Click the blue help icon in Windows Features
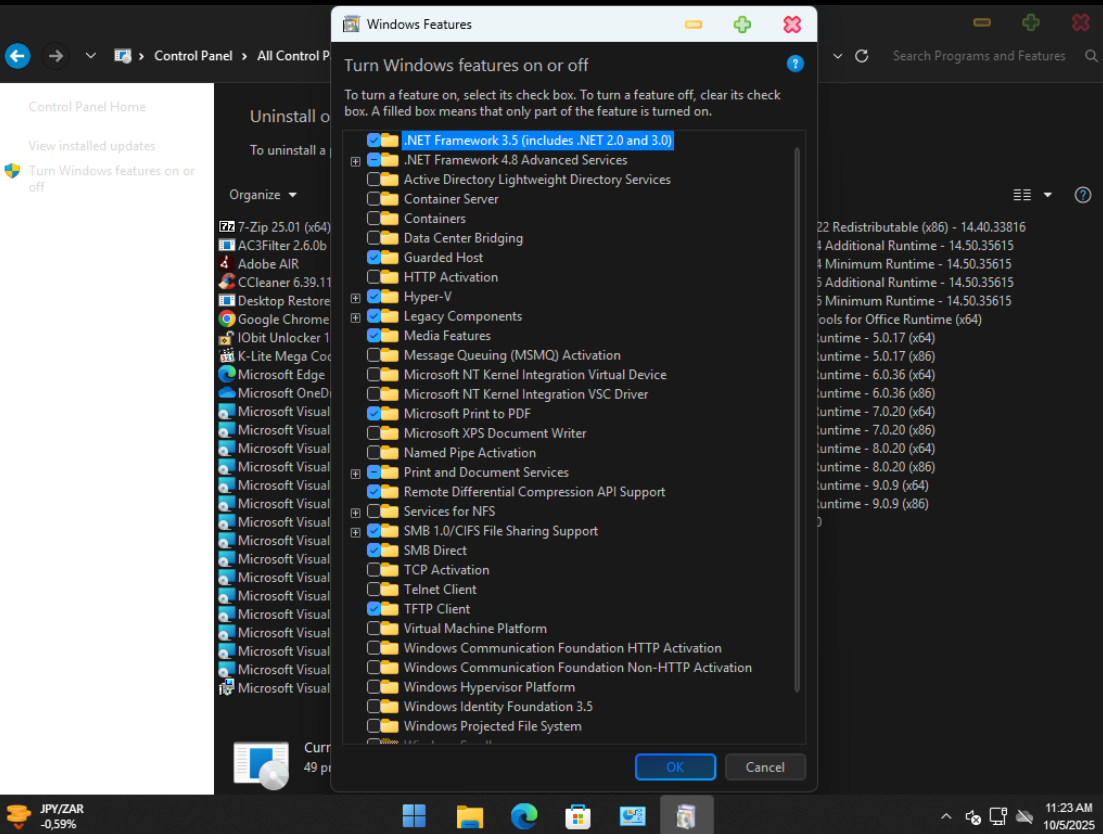Viewport: 1103px width, 834px height. pos(795,64)
